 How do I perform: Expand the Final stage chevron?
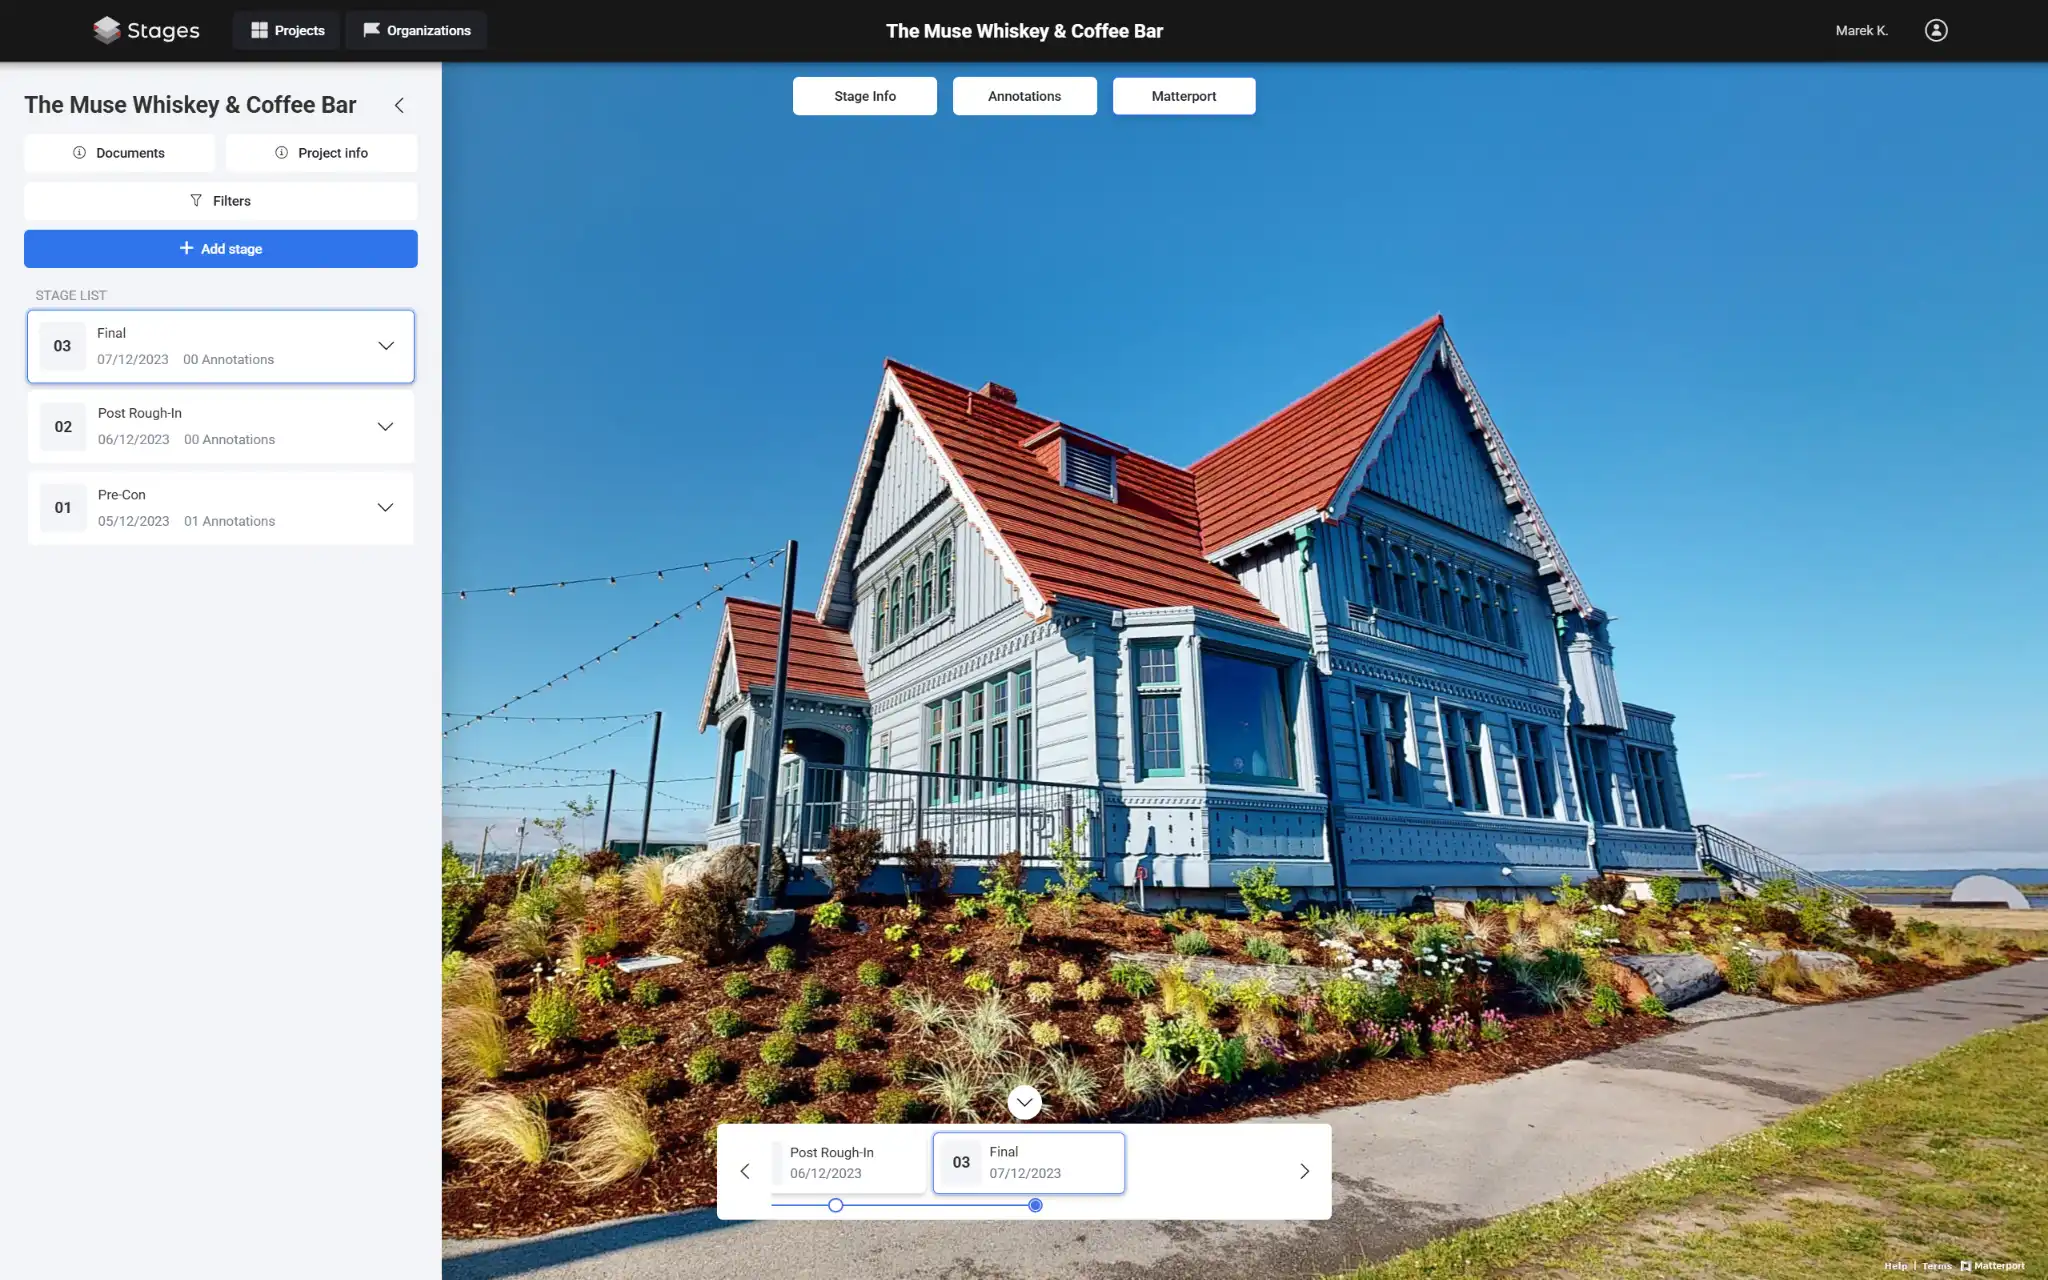click(386, 346)
